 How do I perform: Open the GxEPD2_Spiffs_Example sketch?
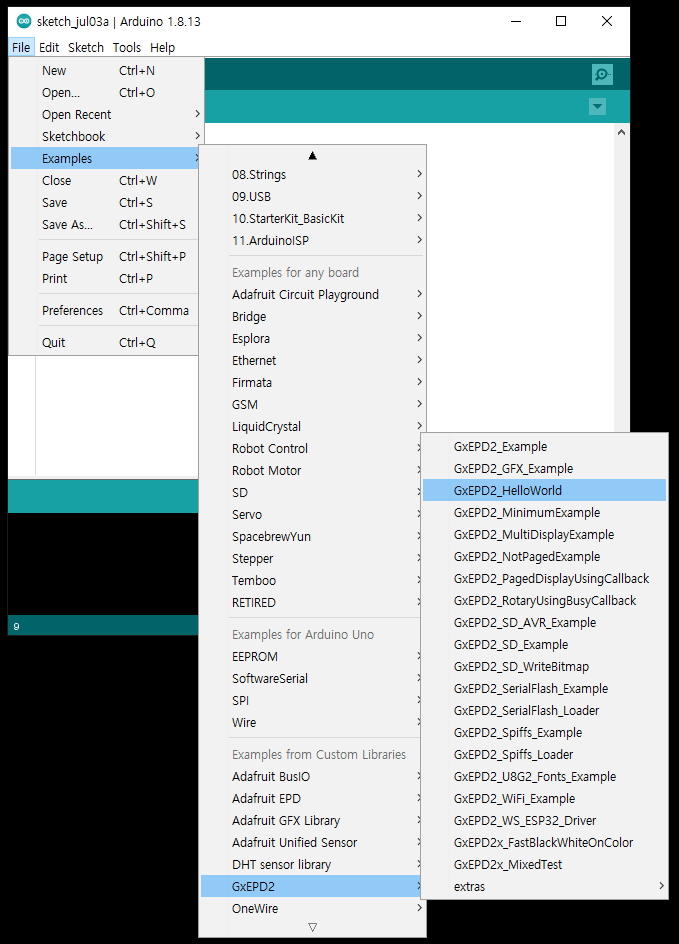[545, 733]
